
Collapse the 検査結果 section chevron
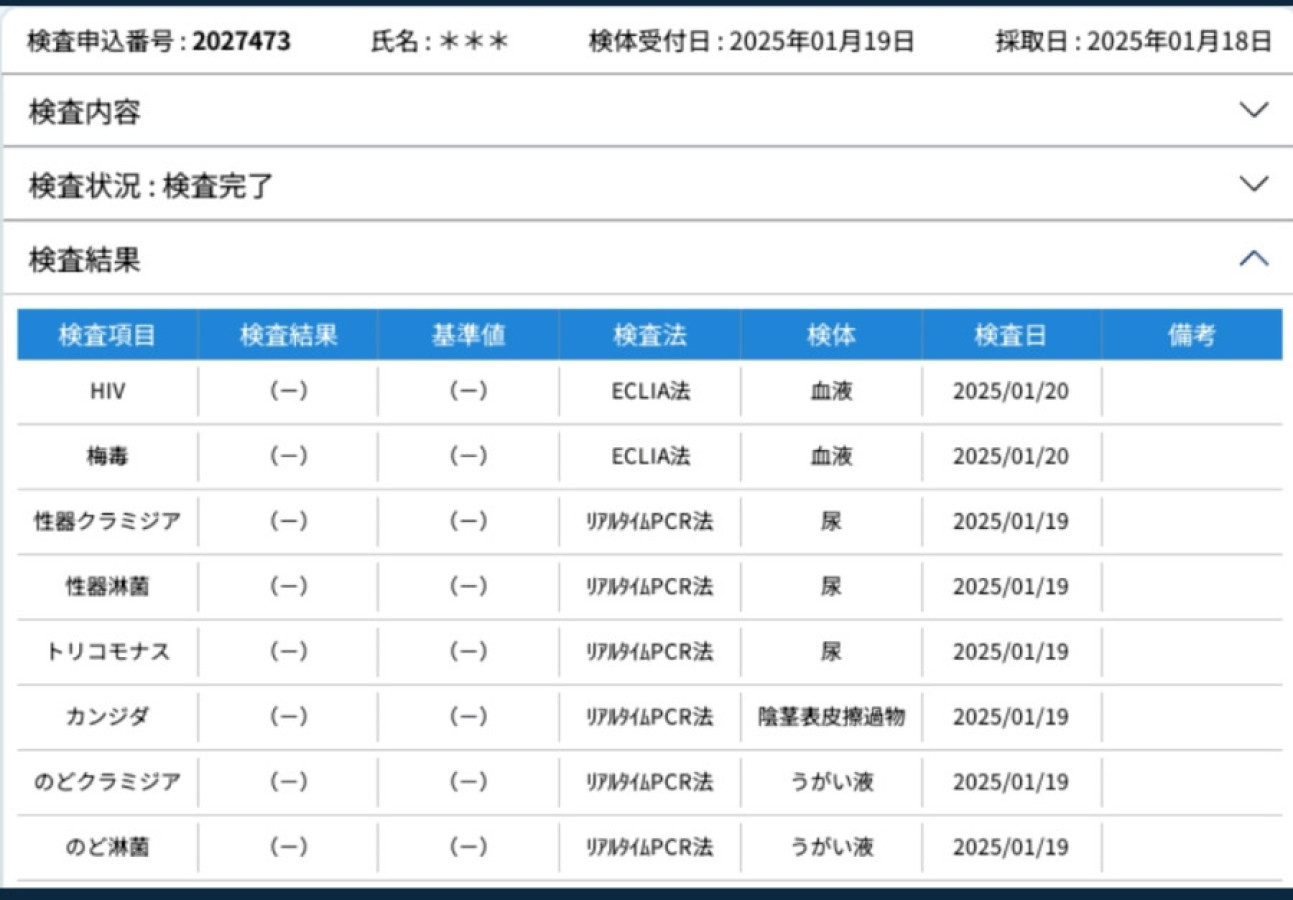pyautogui.click(x=1253, y=259)
